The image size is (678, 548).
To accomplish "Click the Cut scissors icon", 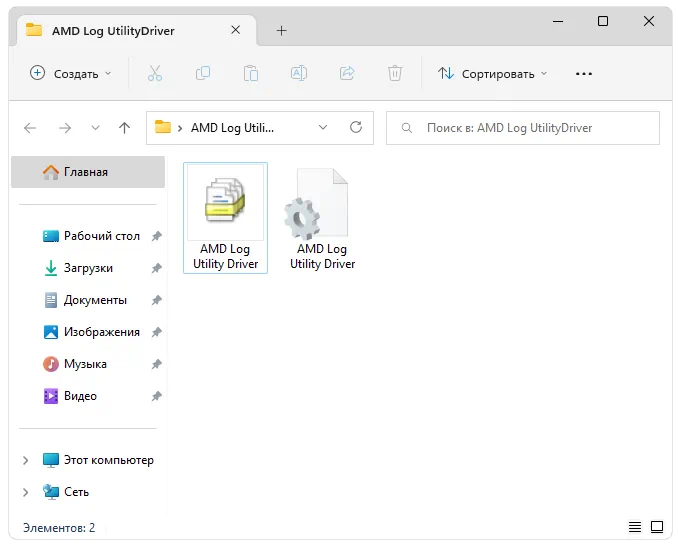I will click(155, 73).
